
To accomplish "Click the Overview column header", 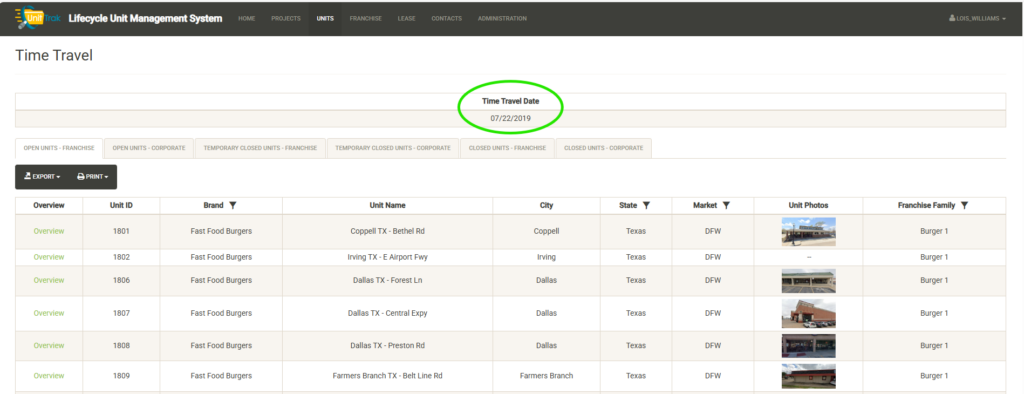I will point(49,205).
